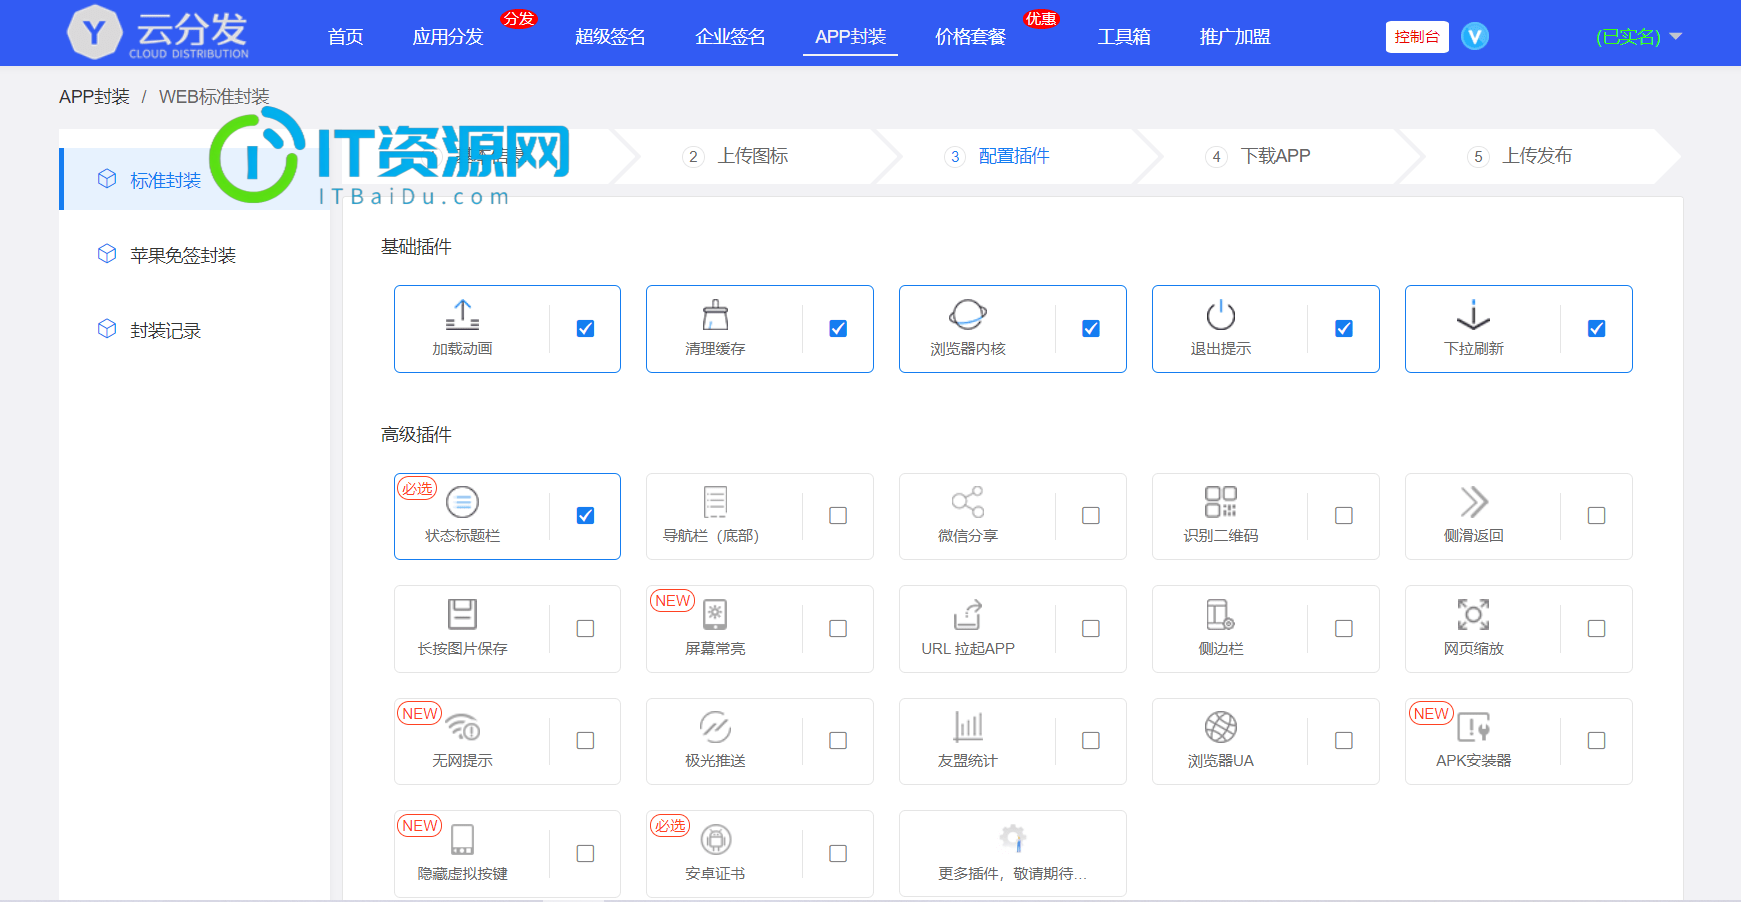Select 标准封装 in the sidebar
The image size is (1741, 902).
pos(194,180)
